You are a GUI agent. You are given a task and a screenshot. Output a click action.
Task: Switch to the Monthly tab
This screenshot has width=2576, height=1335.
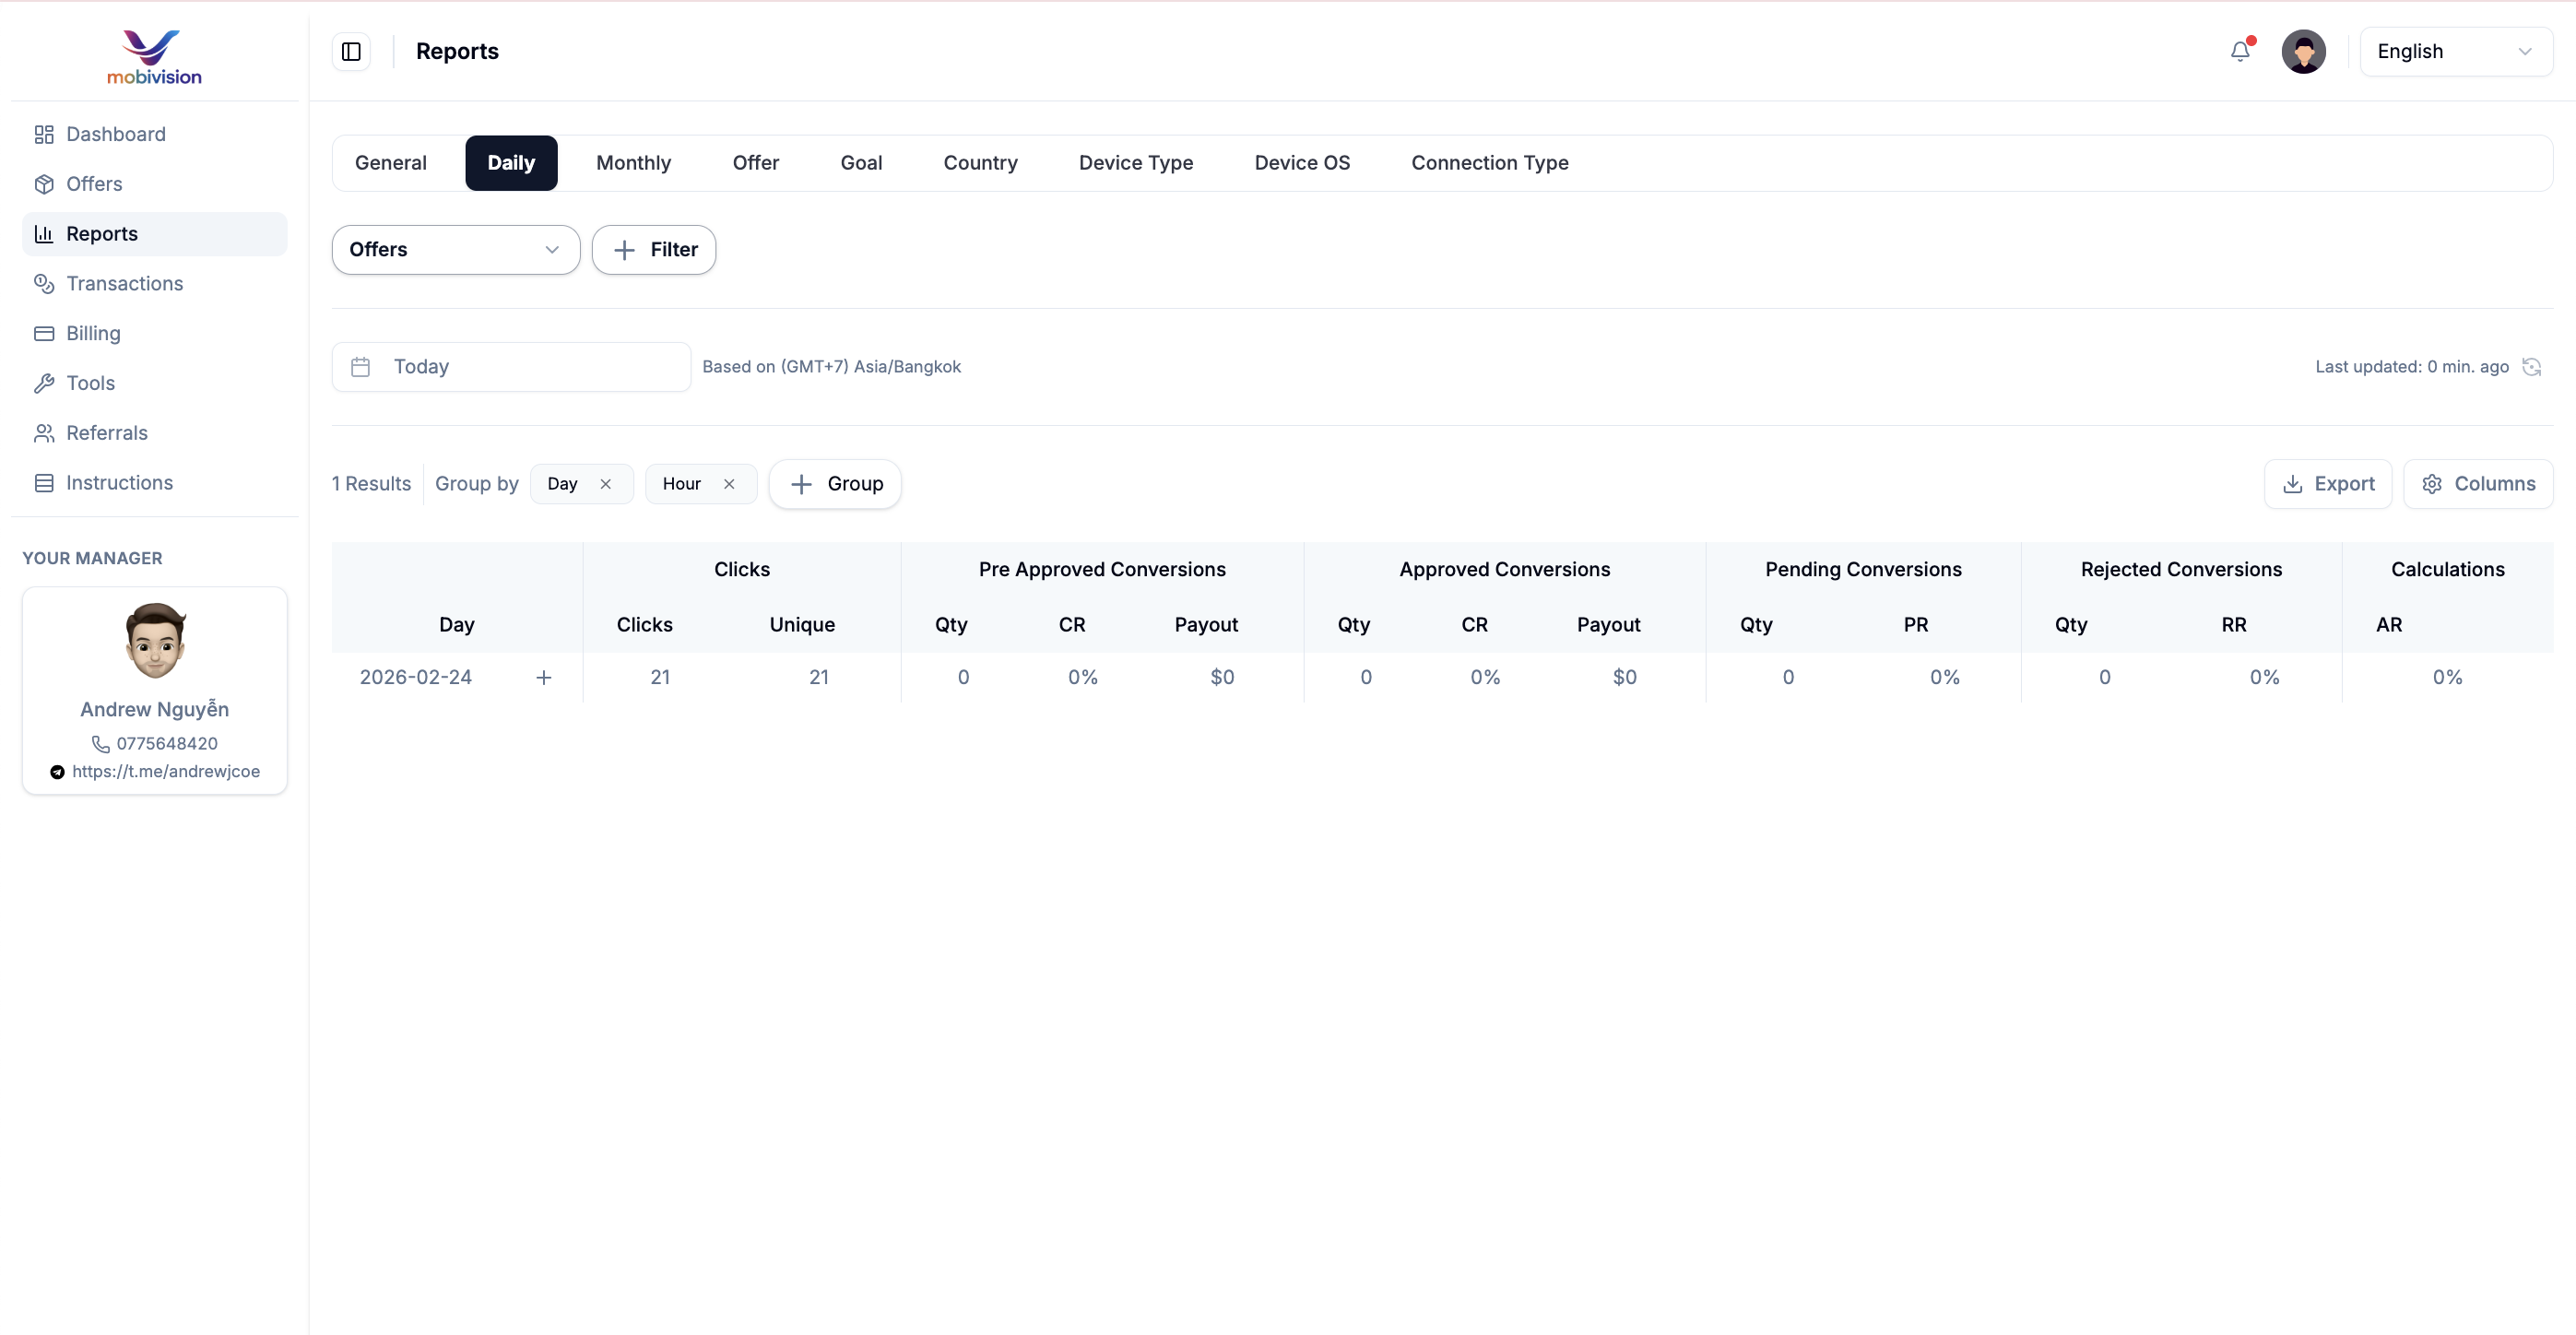(x=633, y=163)
